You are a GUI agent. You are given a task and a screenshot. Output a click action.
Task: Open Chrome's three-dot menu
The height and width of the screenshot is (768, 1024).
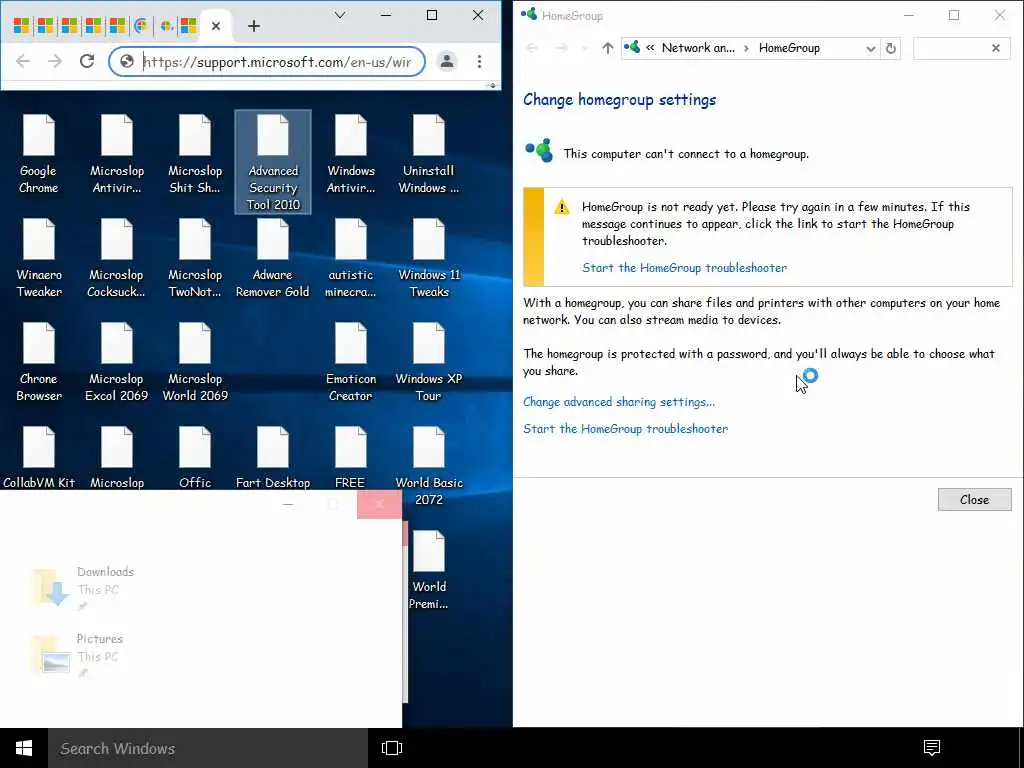pyautogui.click(x=479, y=61)
